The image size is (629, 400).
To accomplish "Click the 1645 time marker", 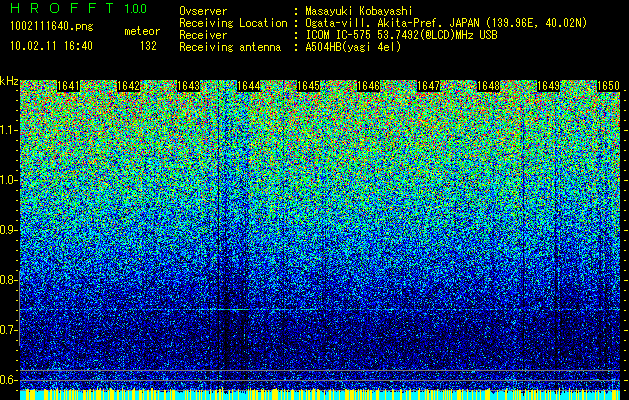I will [308, 86].
